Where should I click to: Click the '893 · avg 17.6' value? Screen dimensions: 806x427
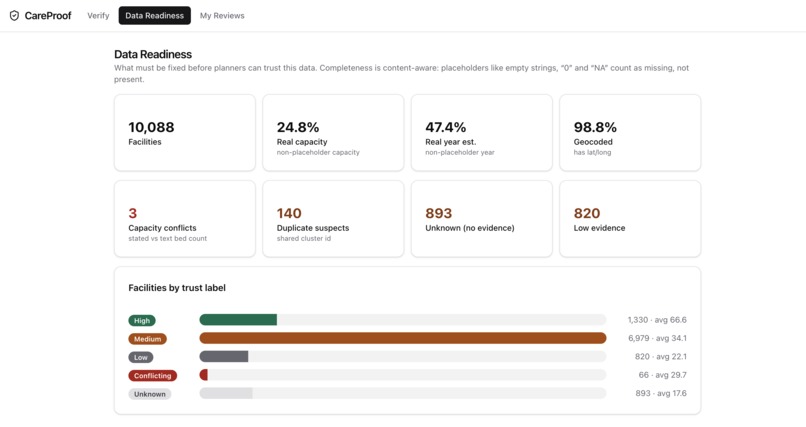click(661, 393)
